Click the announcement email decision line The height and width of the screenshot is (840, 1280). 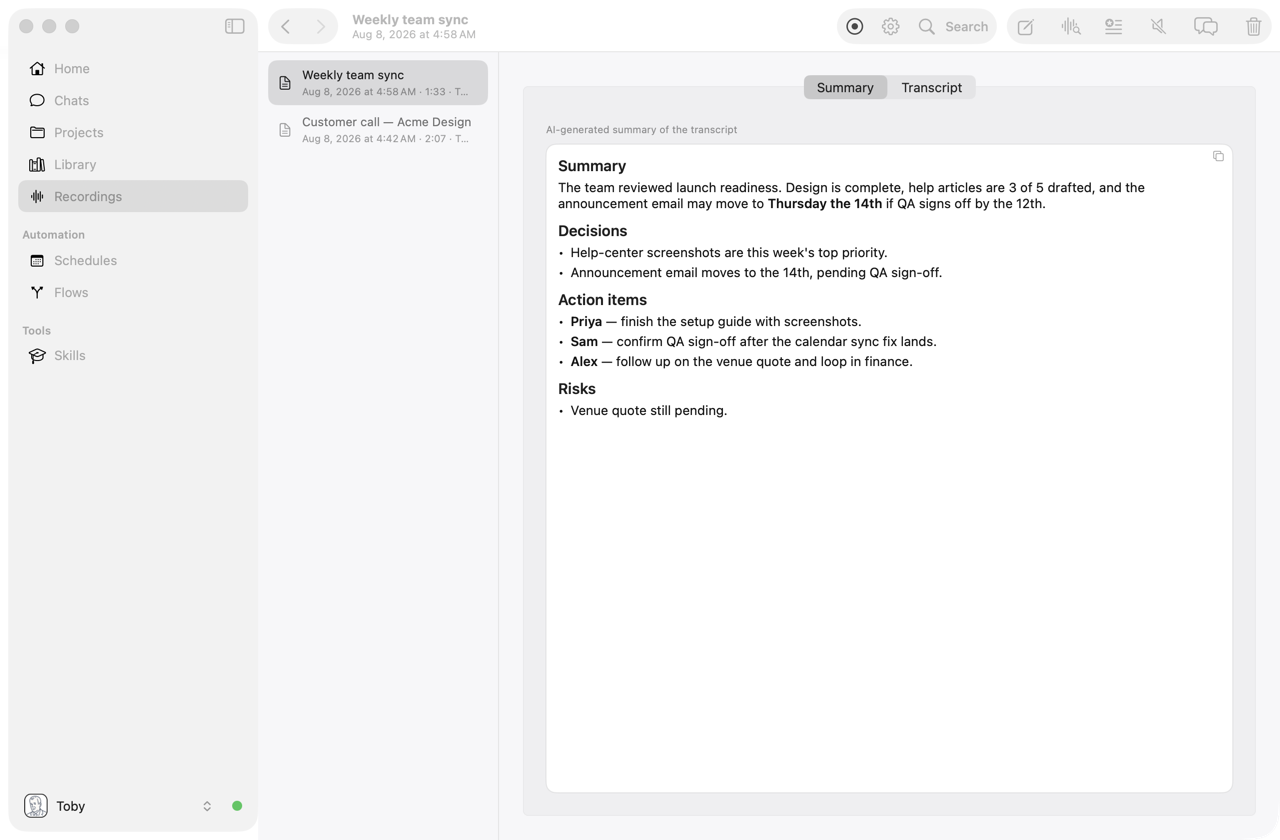coord(756,273)
